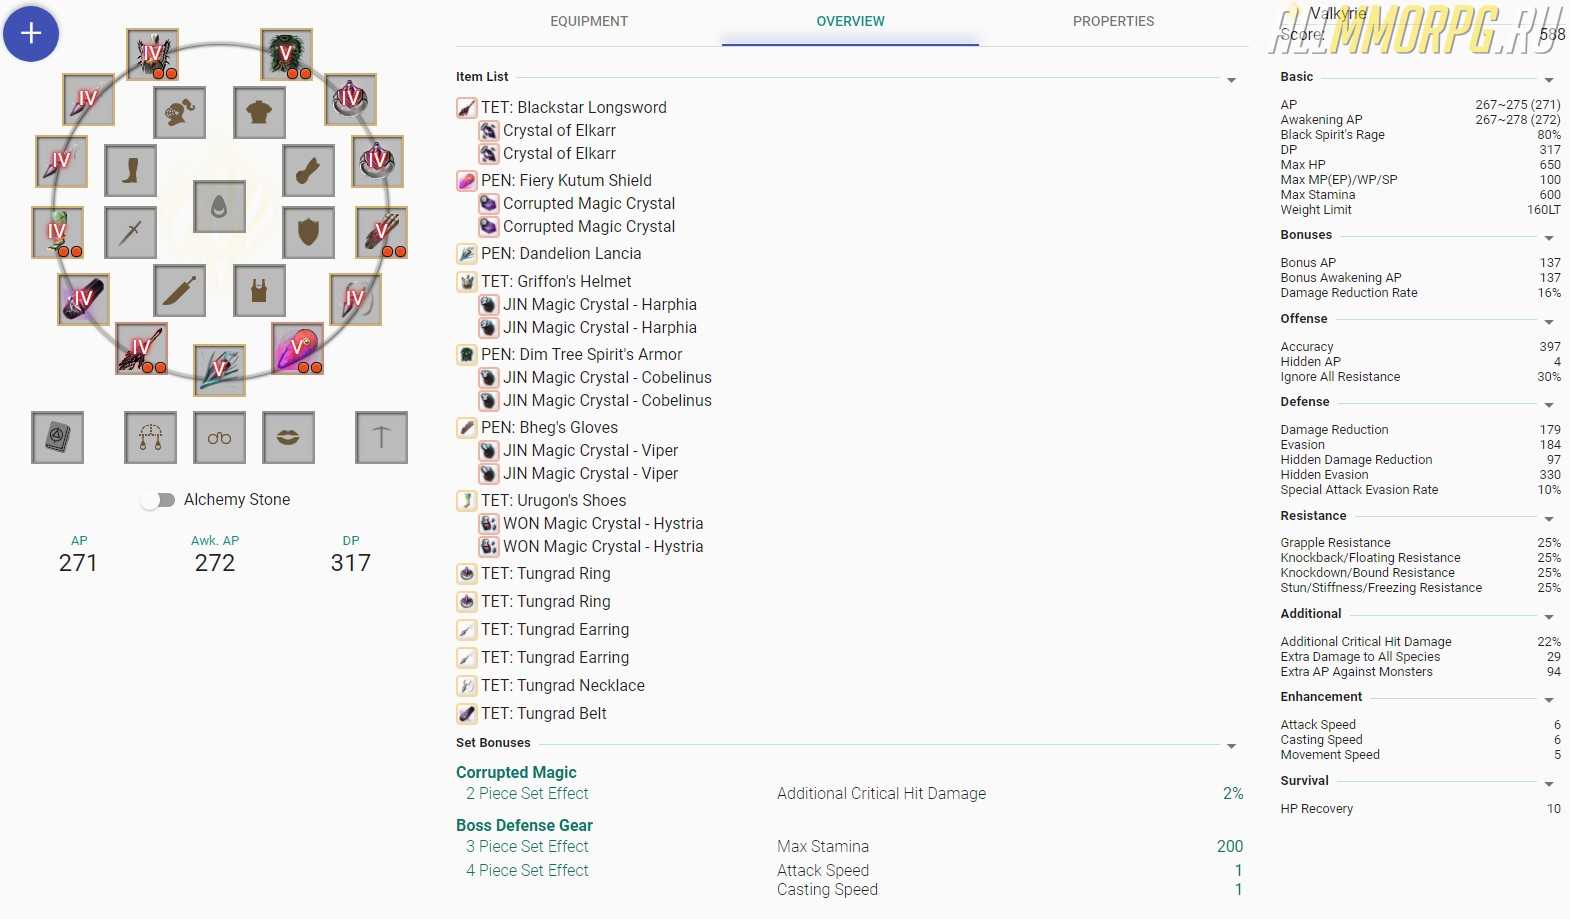Viewport: 1570px width, 919px height.
Task: Select the empty gloves outfit slot
Action: (x=308, y=171)
